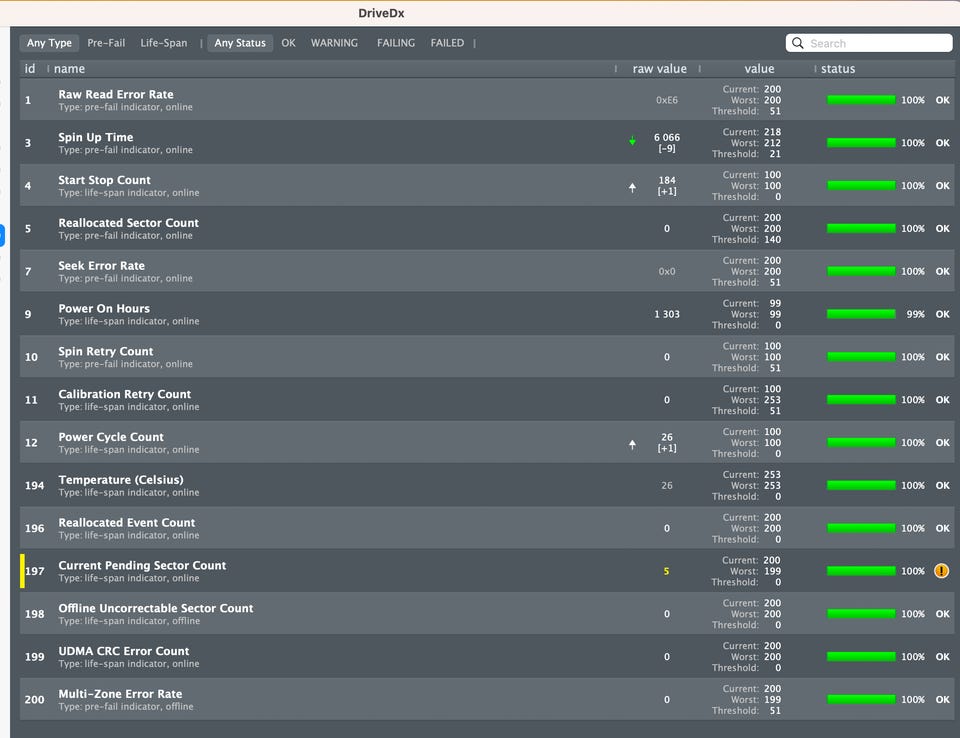Viewport: 960px width, 738px height.
Task: Select the Raw Read Error Rate row
Action: click(x=487, y=100)
